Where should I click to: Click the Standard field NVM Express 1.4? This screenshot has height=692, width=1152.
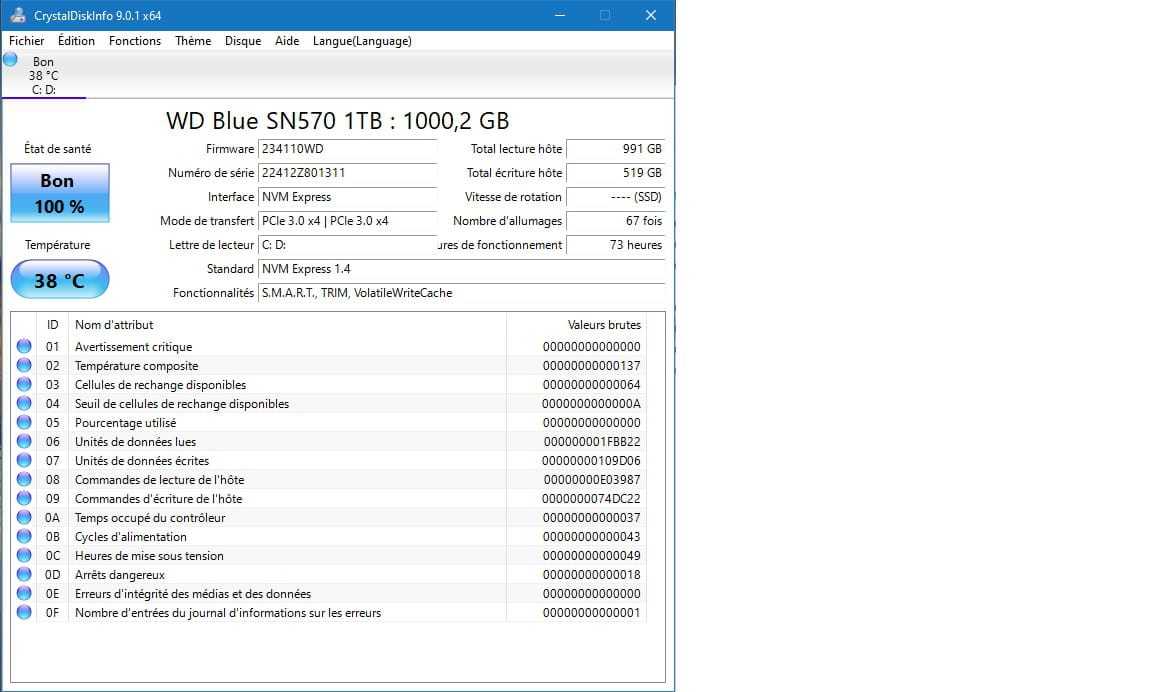[x=461, y=270]
